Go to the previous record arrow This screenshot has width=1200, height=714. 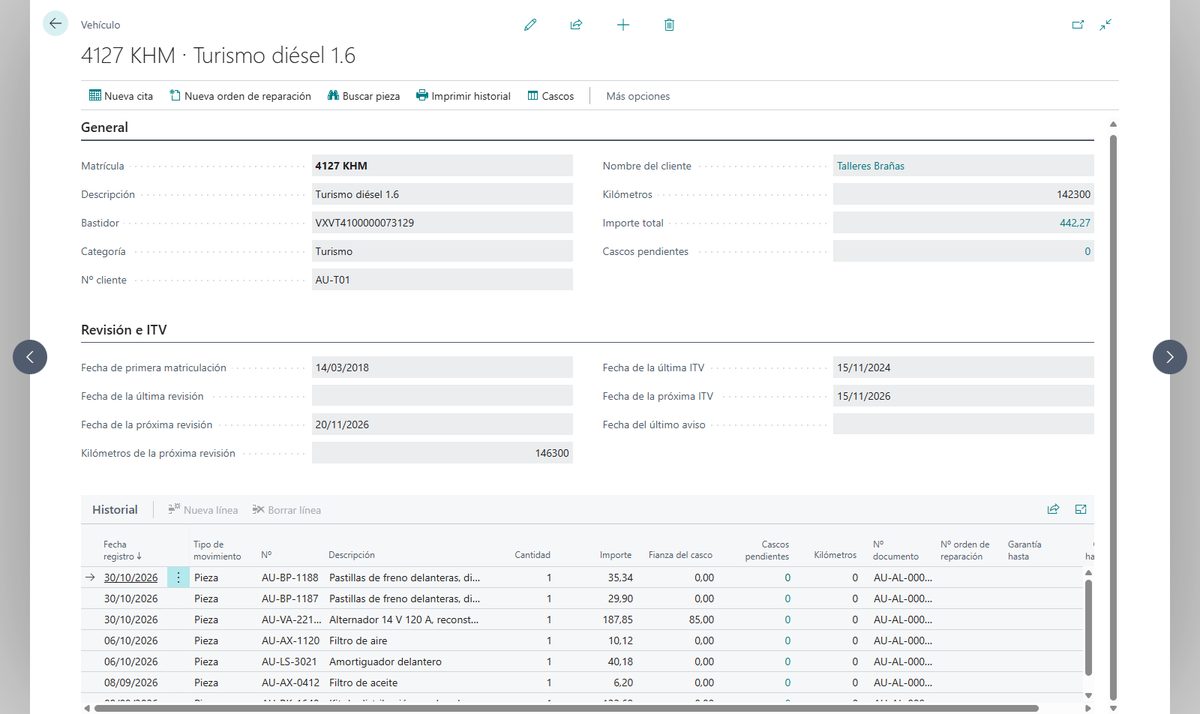coord(30,357)
